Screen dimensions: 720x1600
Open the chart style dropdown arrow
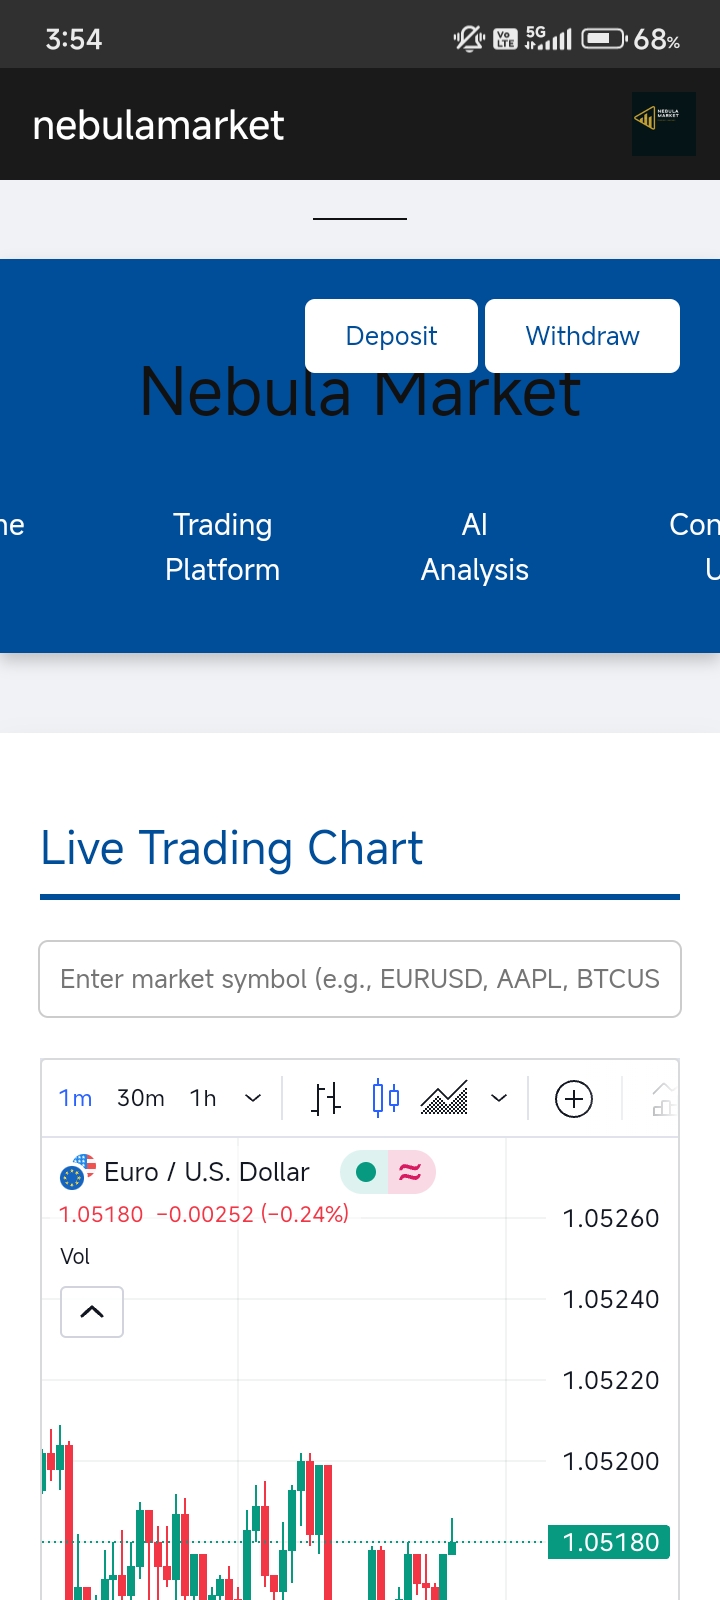point(499,1099)
